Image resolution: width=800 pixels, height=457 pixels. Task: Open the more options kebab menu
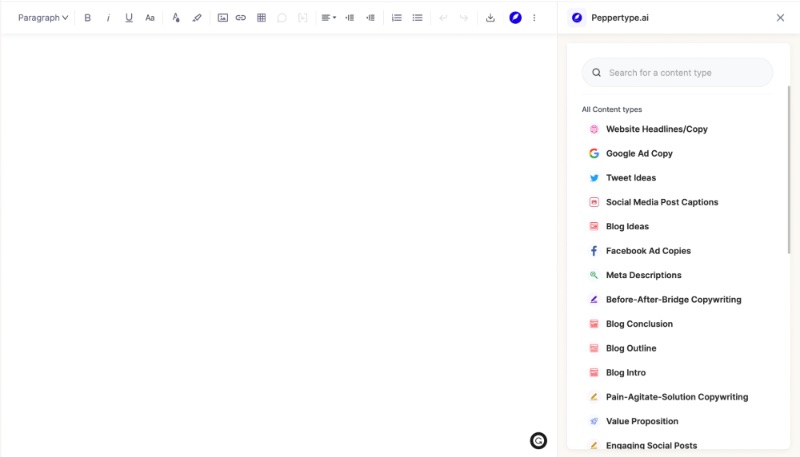click(x=534, y=18)
